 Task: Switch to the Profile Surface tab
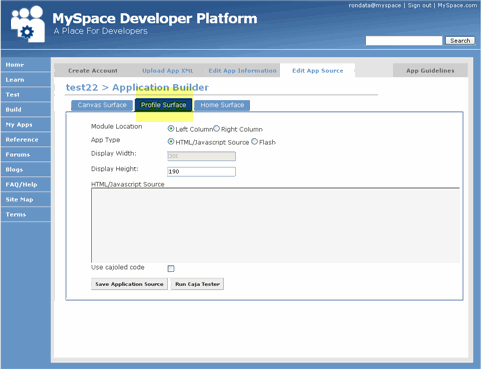(x=163, y=105)
